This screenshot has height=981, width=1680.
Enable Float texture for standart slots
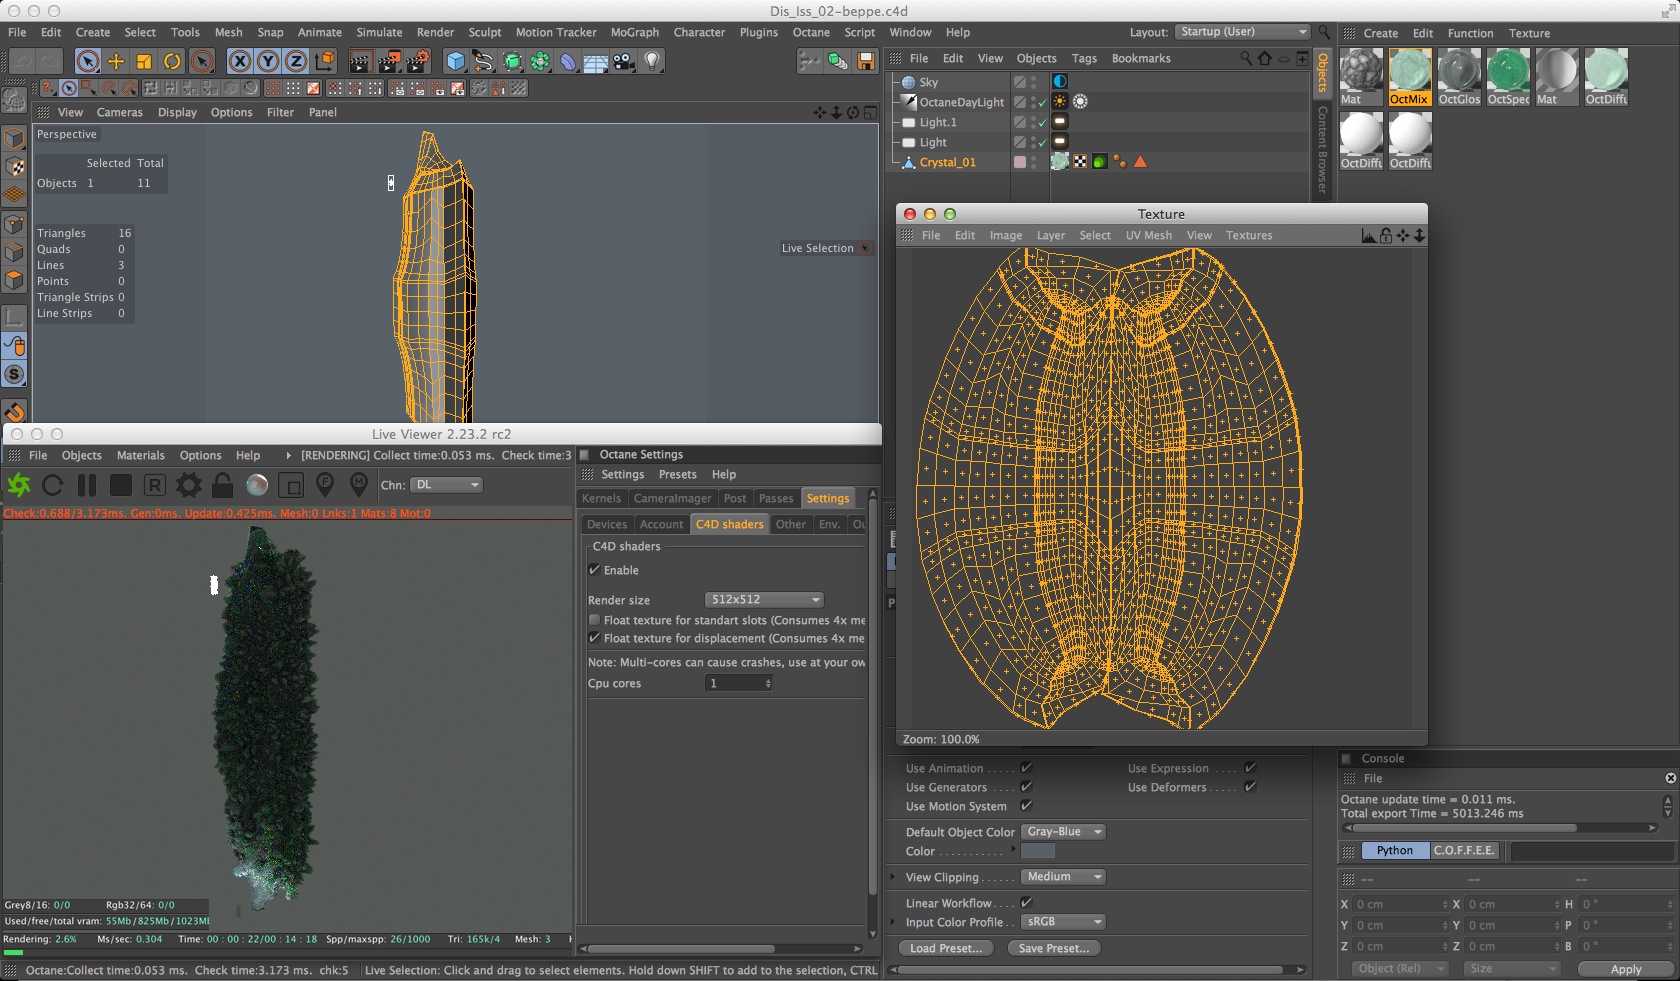coord(595,620)
